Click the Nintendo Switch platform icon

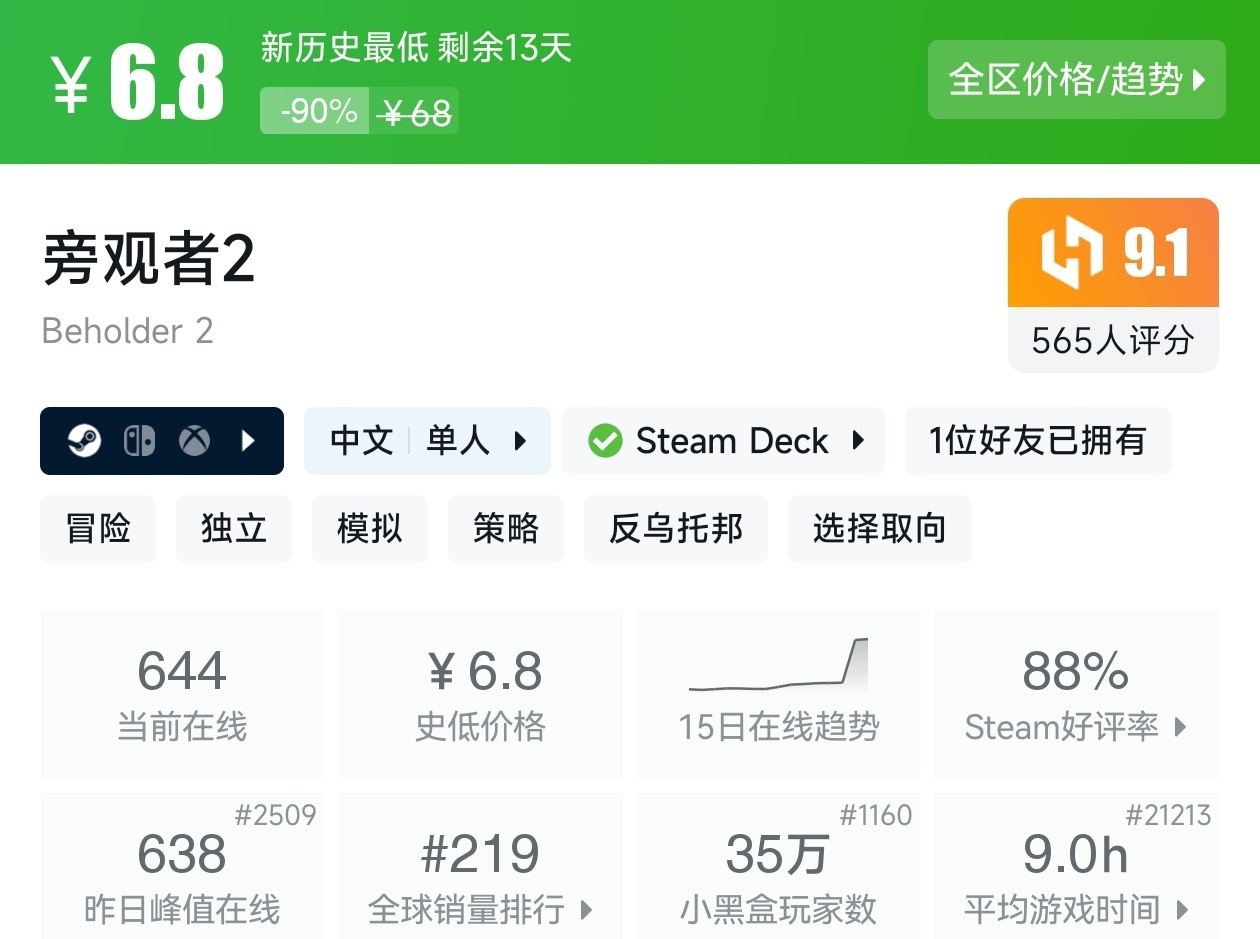pyautogui.click(x=140, y=440)
